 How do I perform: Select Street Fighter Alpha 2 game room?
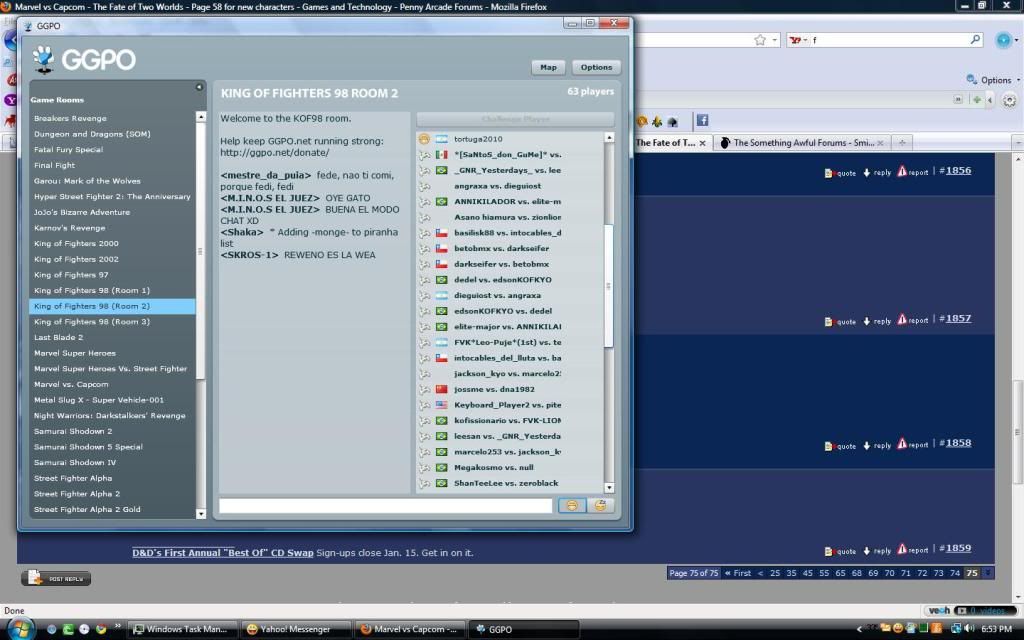click(x=76, y=494)
